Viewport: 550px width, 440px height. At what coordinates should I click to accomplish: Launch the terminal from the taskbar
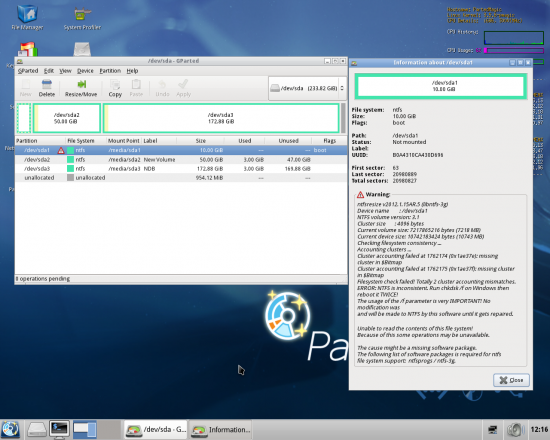[59, 429]
